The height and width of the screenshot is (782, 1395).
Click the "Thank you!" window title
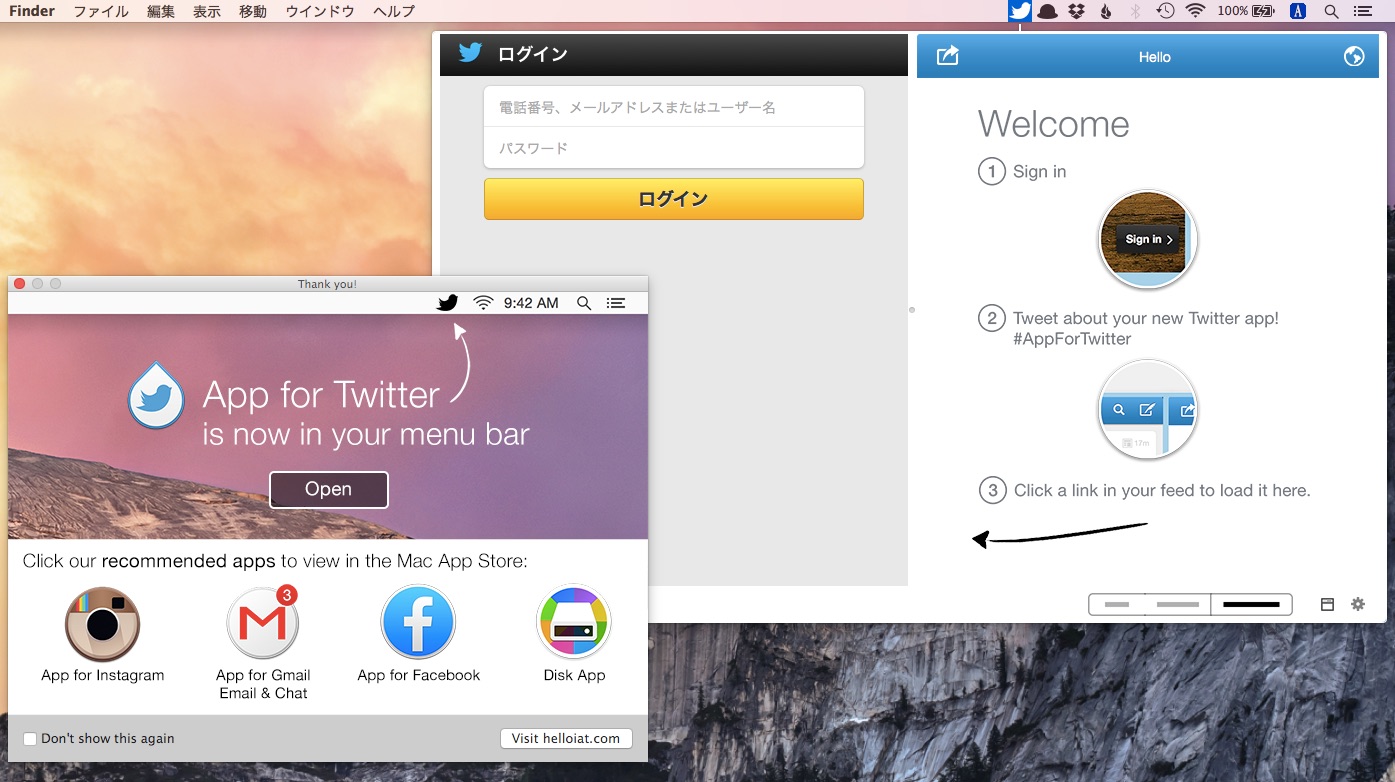[x=327, y=284]
